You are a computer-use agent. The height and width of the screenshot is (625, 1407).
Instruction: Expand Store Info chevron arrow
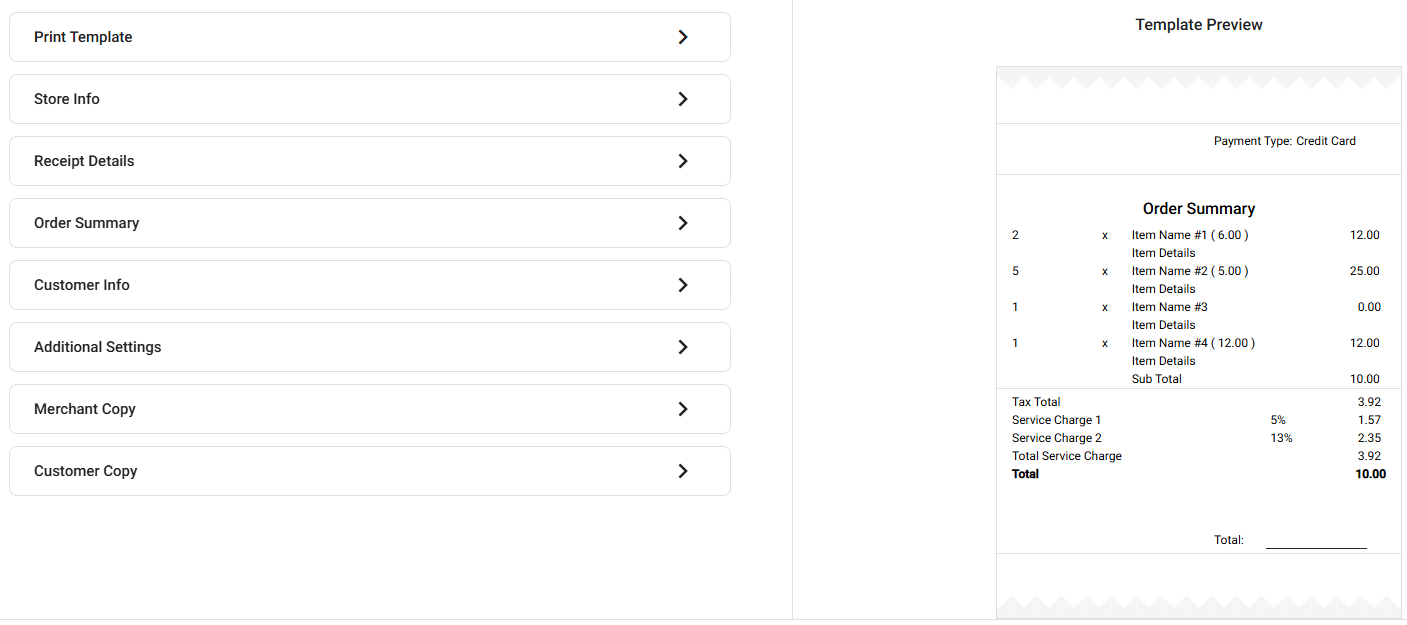point(683,99)
